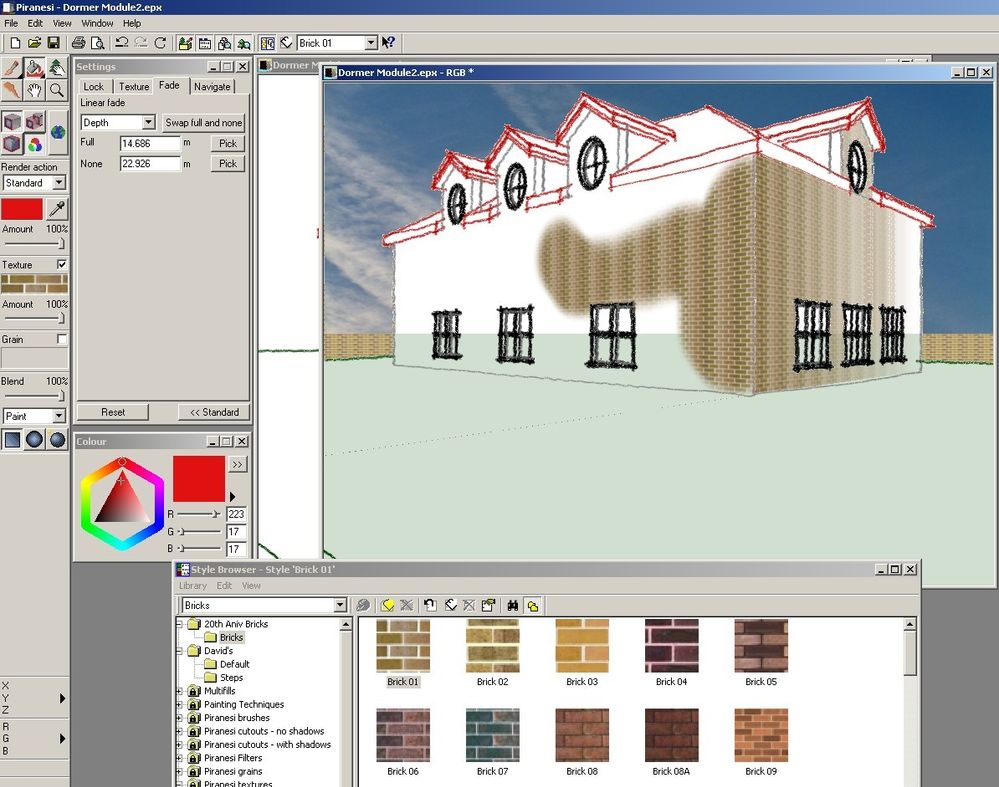999x787 pixels.
Task: Select the smudge finger tool
Action: tap(11, 90)
